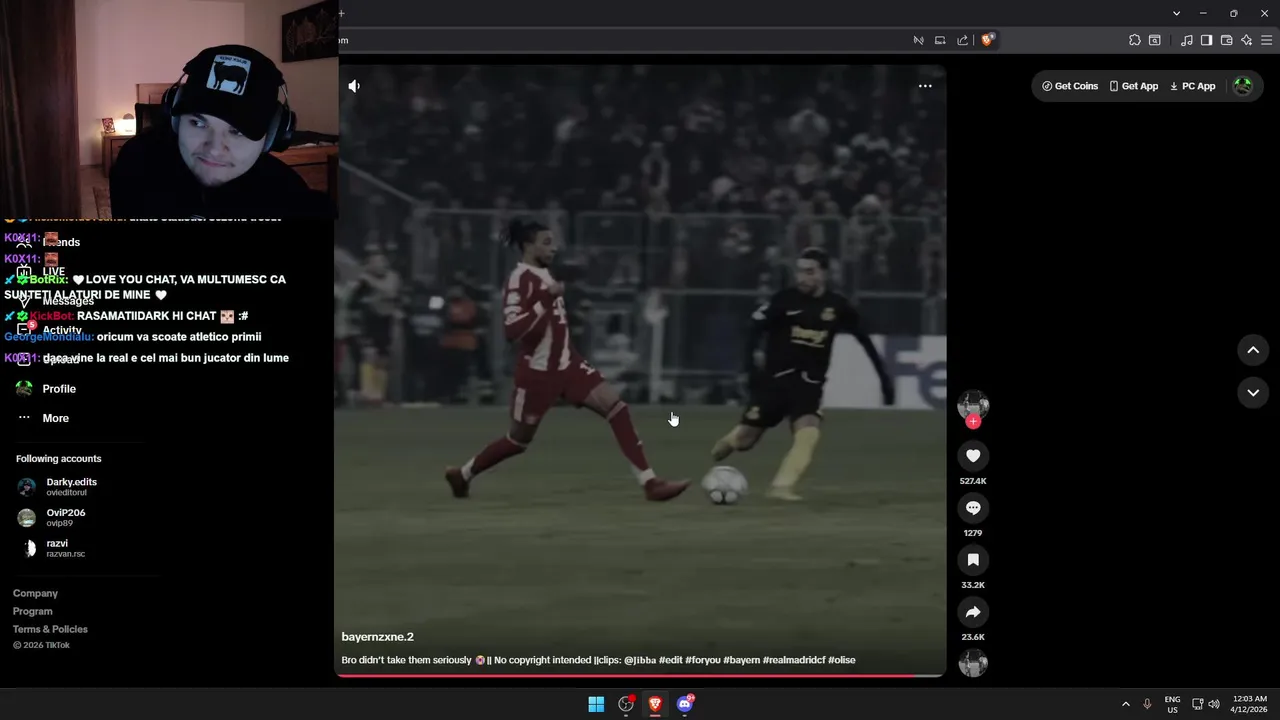Viewport: 1280px width, 720px height.
Task: Open Profile in the TikTok sidebar
Action: pos(46,389)
